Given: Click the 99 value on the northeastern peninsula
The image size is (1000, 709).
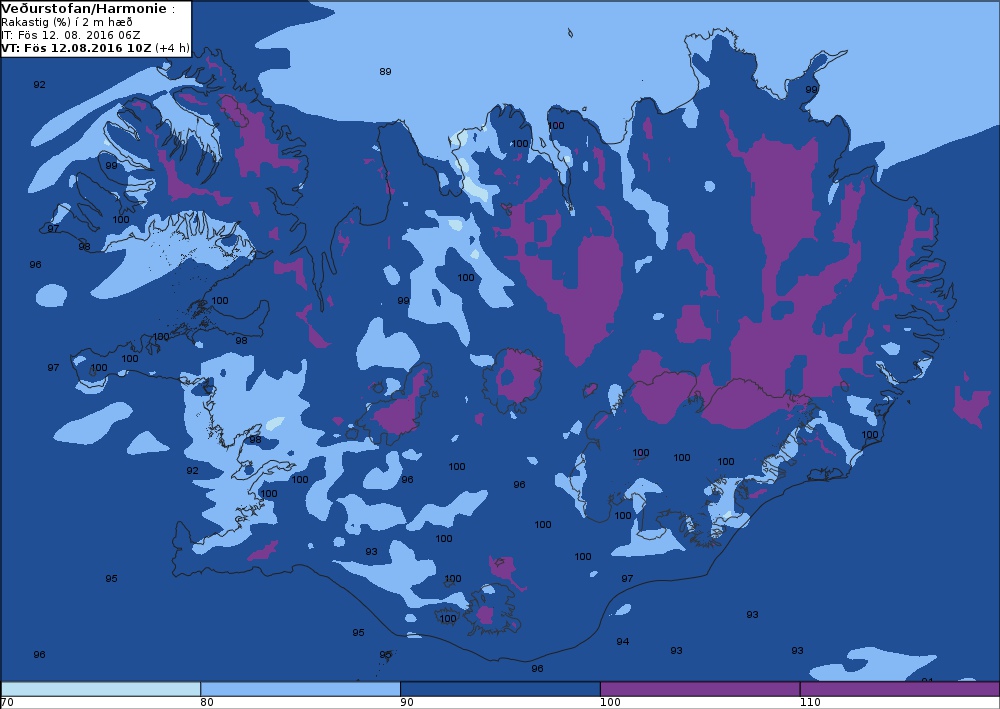Looking at the screenshot, I should tap(811, 90).
